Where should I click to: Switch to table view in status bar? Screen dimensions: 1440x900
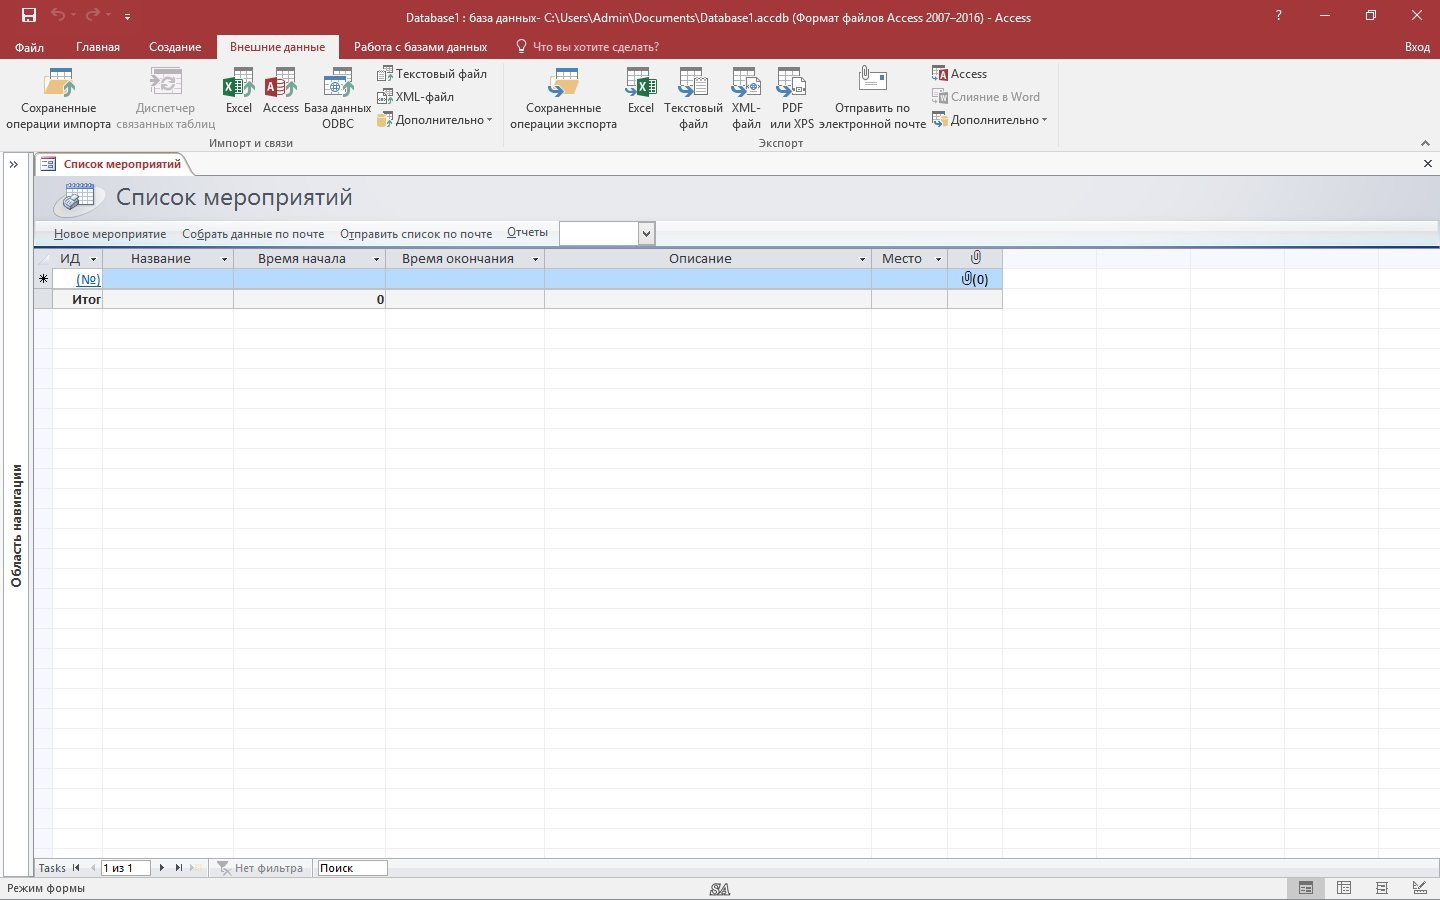[x=1344, y=888]
